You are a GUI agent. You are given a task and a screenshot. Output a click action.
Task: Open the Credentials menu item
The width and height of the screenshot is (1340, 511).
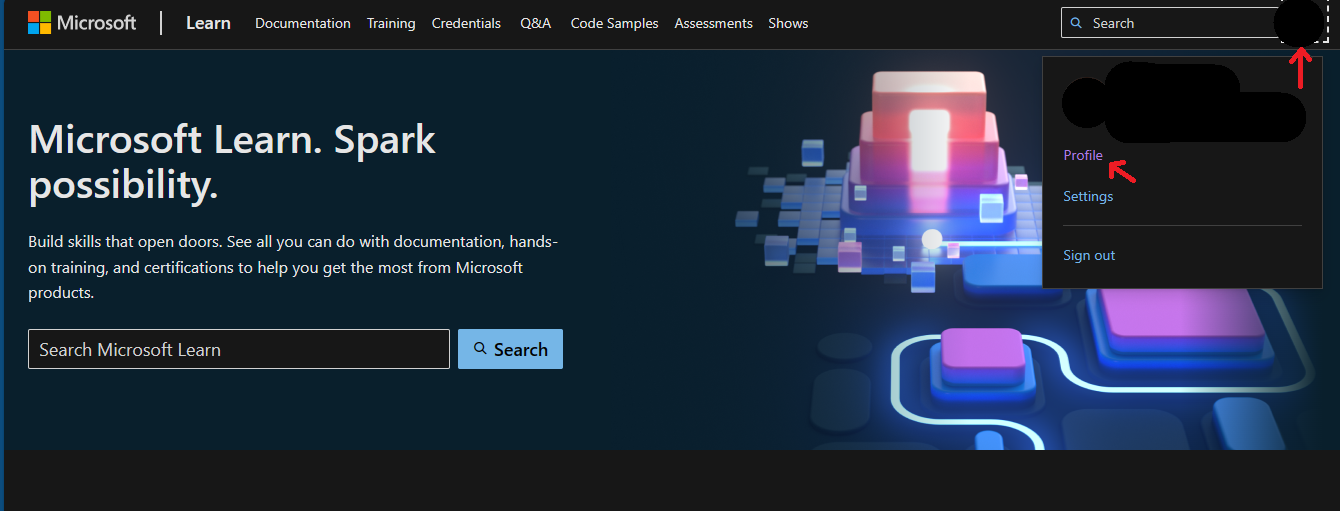tap(468, 23)
